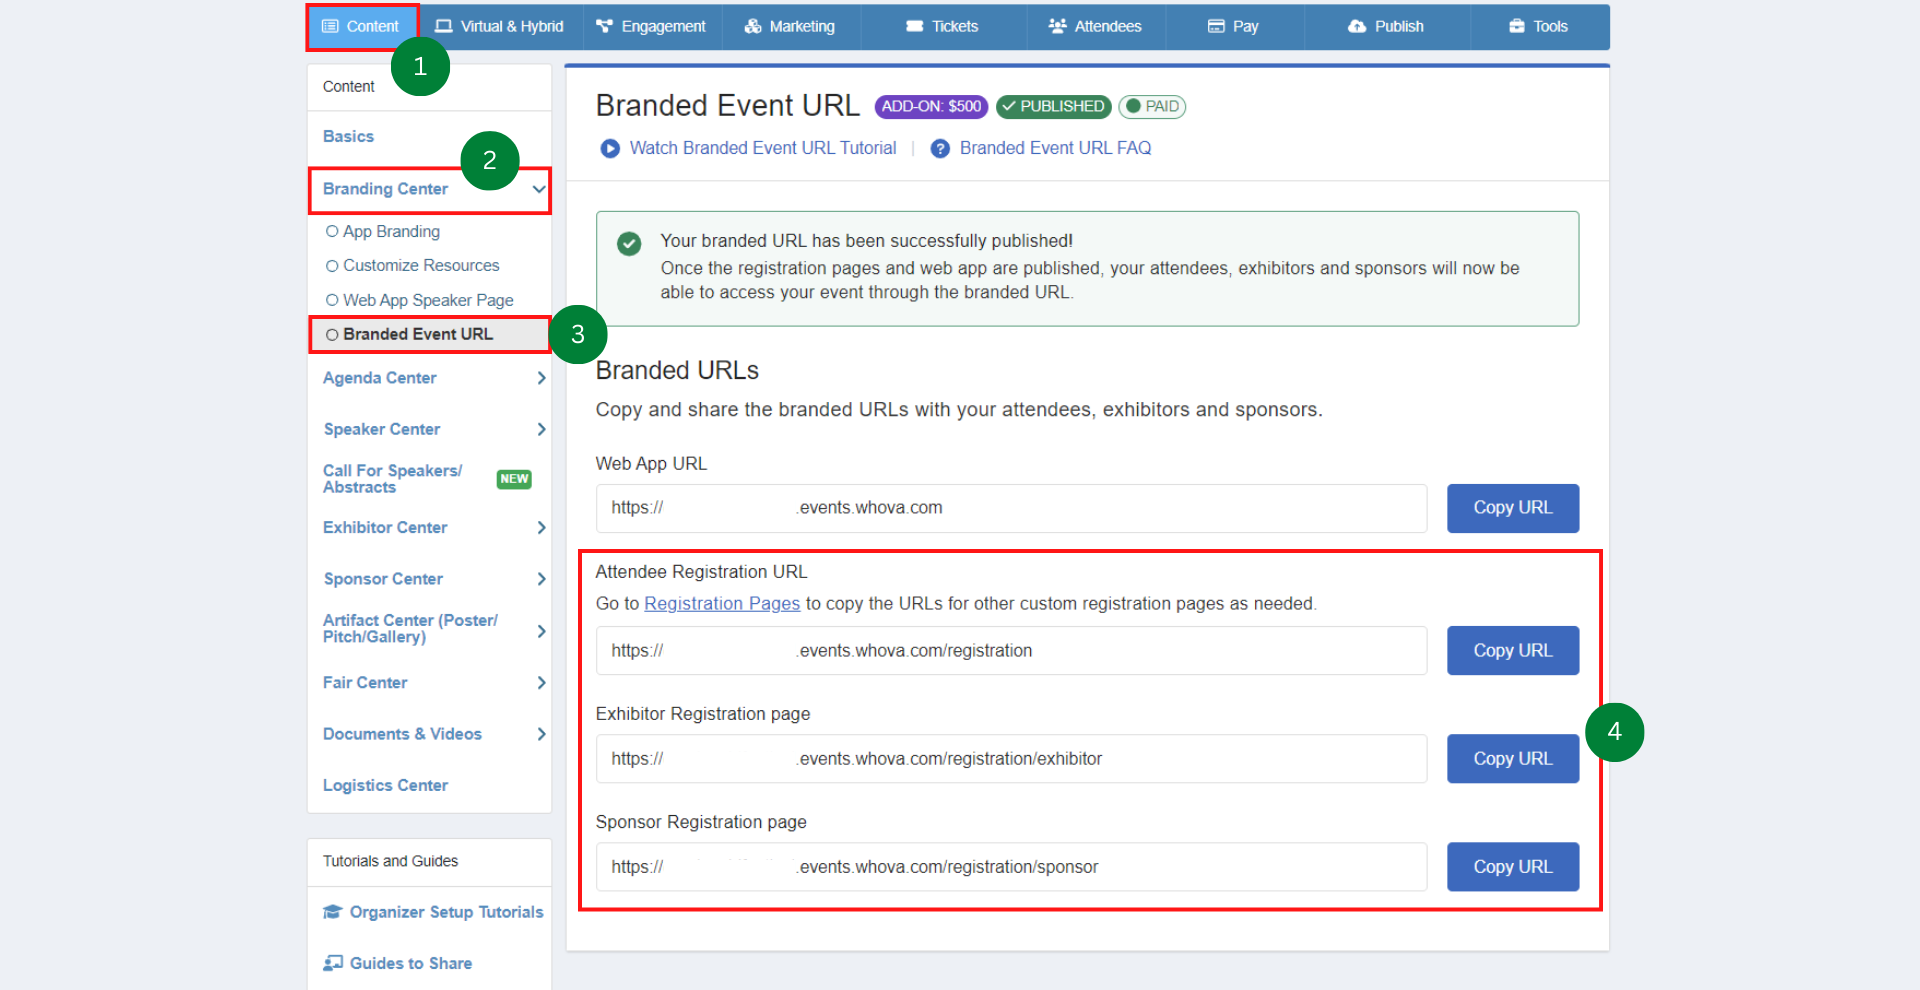Open Attendees via the people icon
Image resolution: width=1920 pixels, height=990 pixels.
coord(1056,26)
